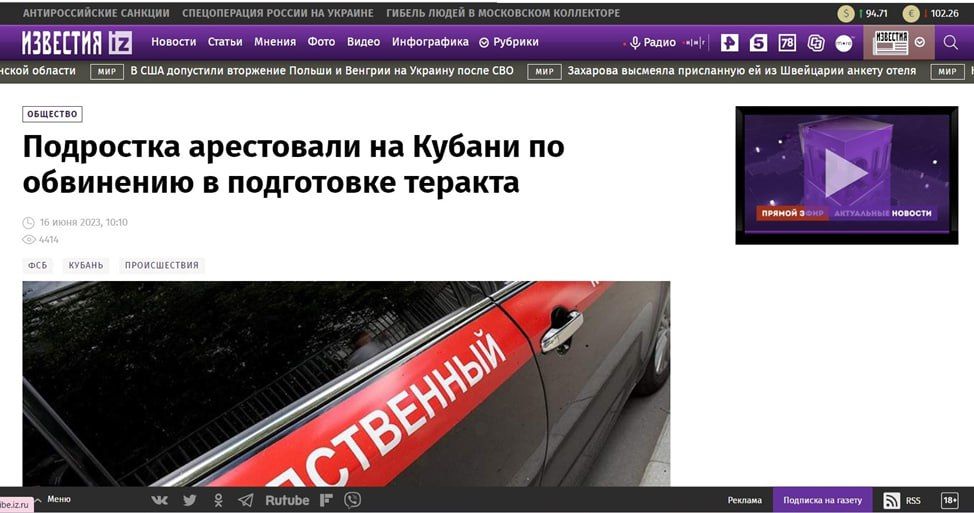Expand the Рубрики sections menu

[x=509, y=42]
